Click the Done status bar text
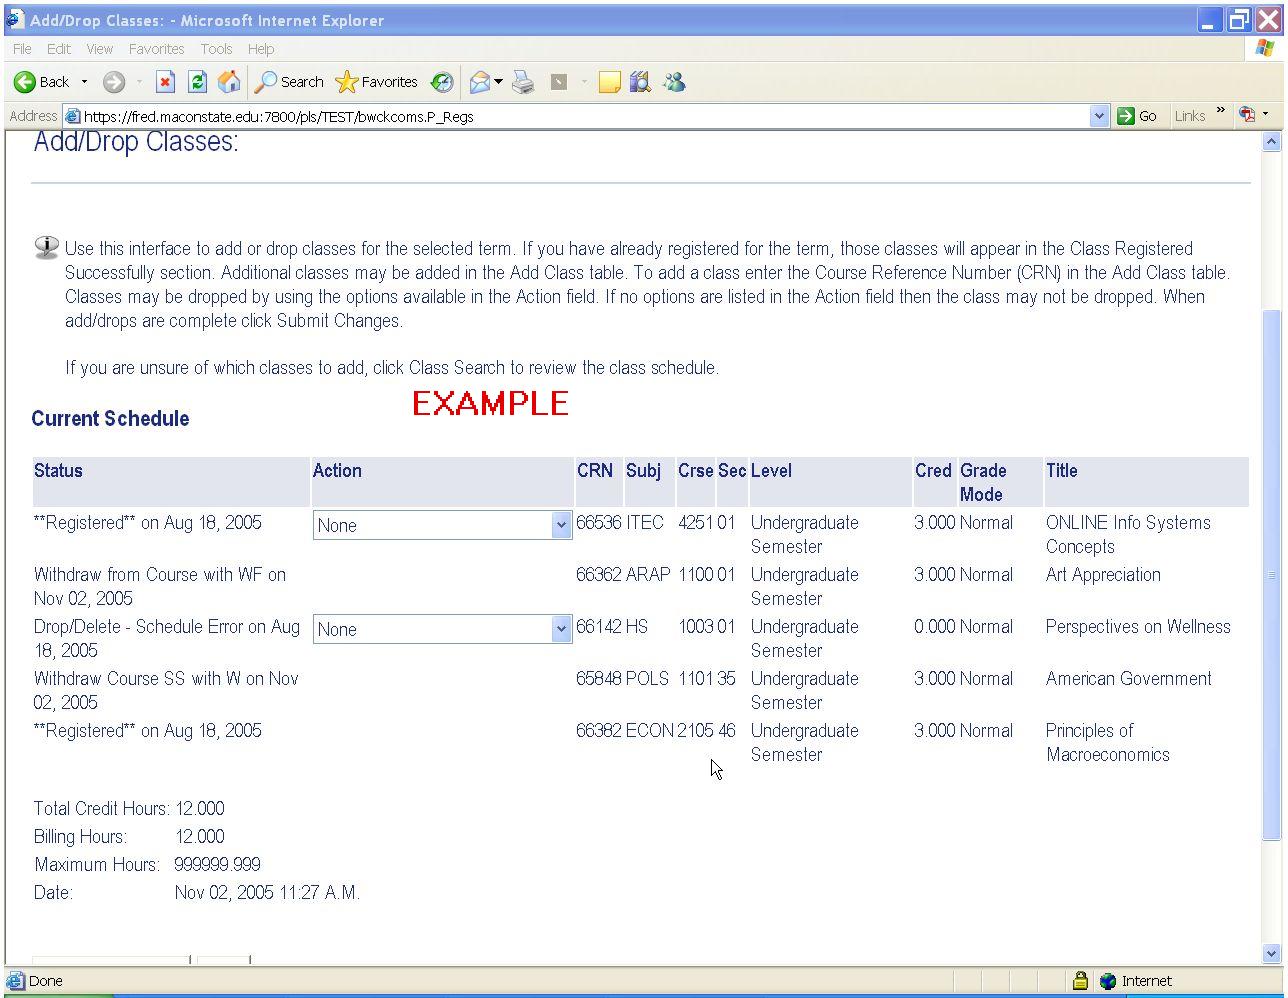This screenshot has height=998, width=1288. pos(46,981)
